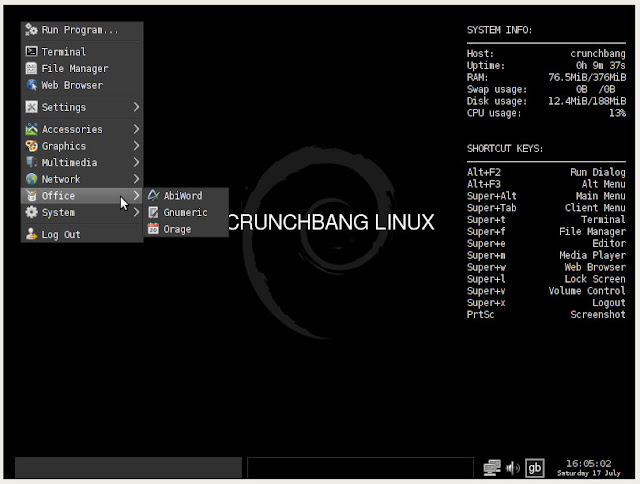Image resolution: width=640 pixels, height=484 pixels.
Task: Expand the System submenu arrow
Action: 136,212
